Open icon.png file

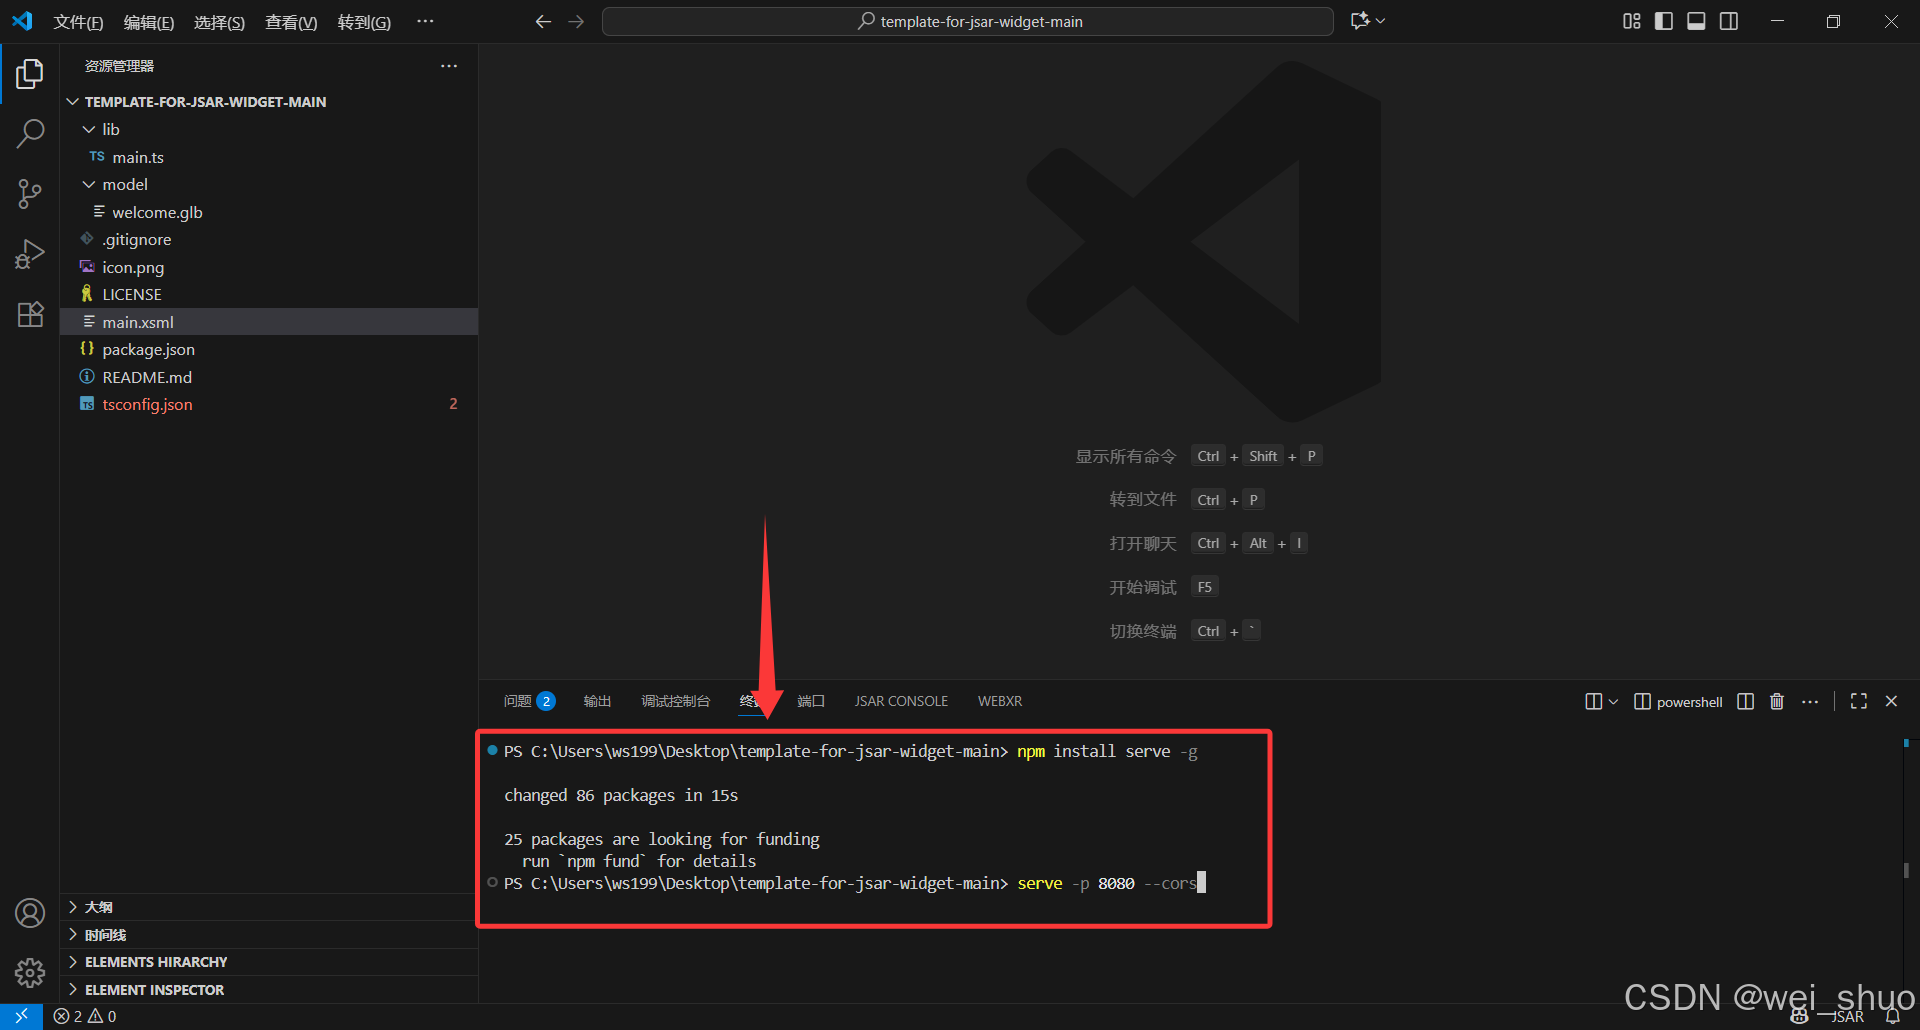pos(269,267)
